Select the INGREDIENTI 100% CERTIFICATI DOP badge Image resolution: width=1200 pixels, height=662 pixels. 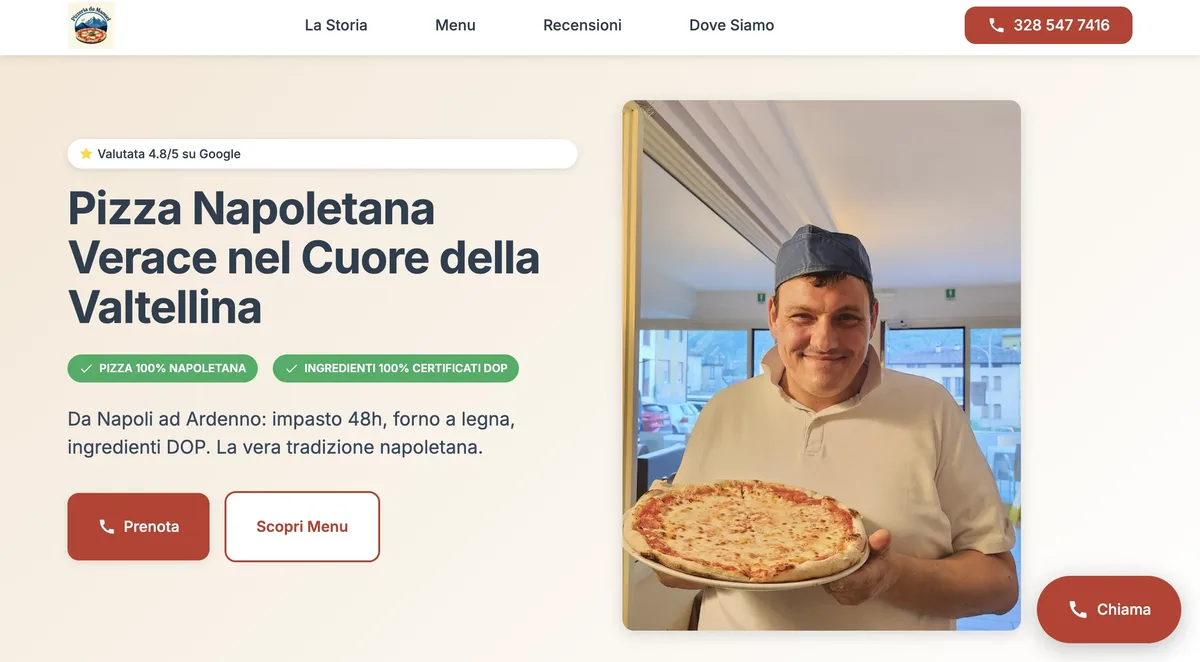(395, 368)
